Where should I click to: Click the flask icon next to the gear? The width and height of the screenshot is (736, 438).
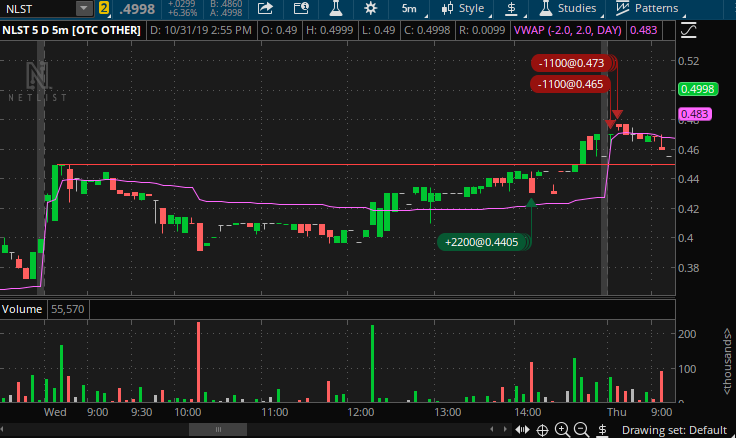[336, 8]
